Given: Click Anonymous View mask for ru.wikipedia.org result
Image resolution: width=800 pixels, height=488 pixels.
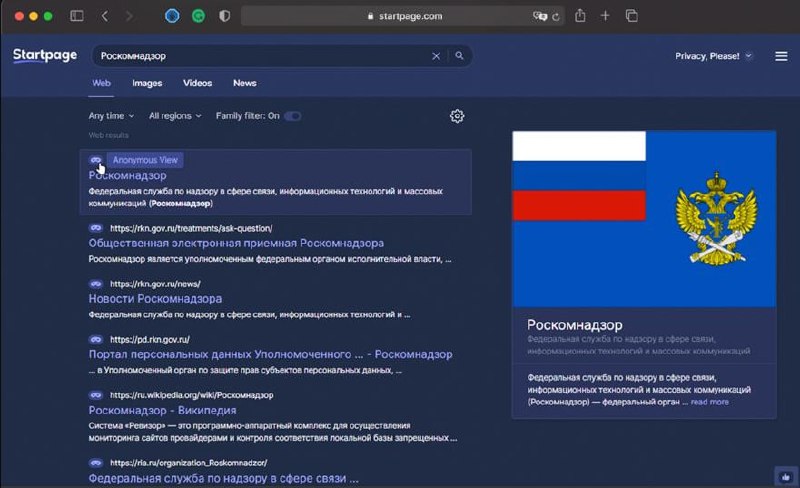Looking at the screenshot, I should [95, 395].
